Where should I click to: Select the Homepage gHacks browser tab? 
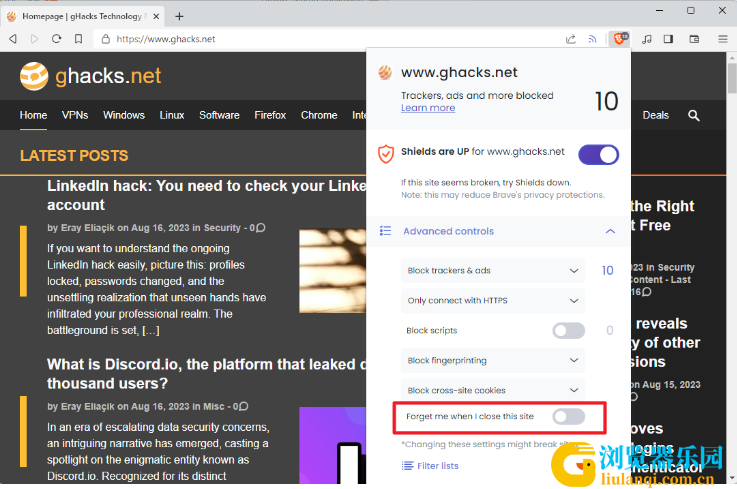coord(83,16)
